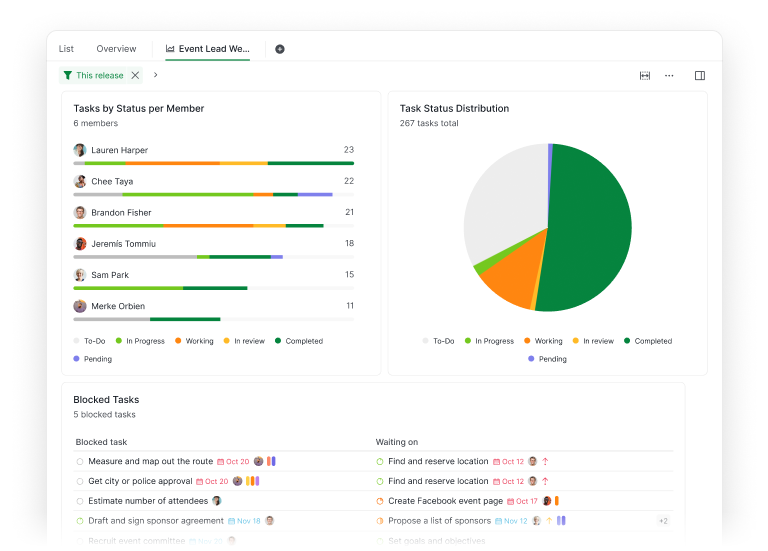Click Jeremis Tommiu's task count 18
The height and width of the screenshot is (551, 768).
349,243
